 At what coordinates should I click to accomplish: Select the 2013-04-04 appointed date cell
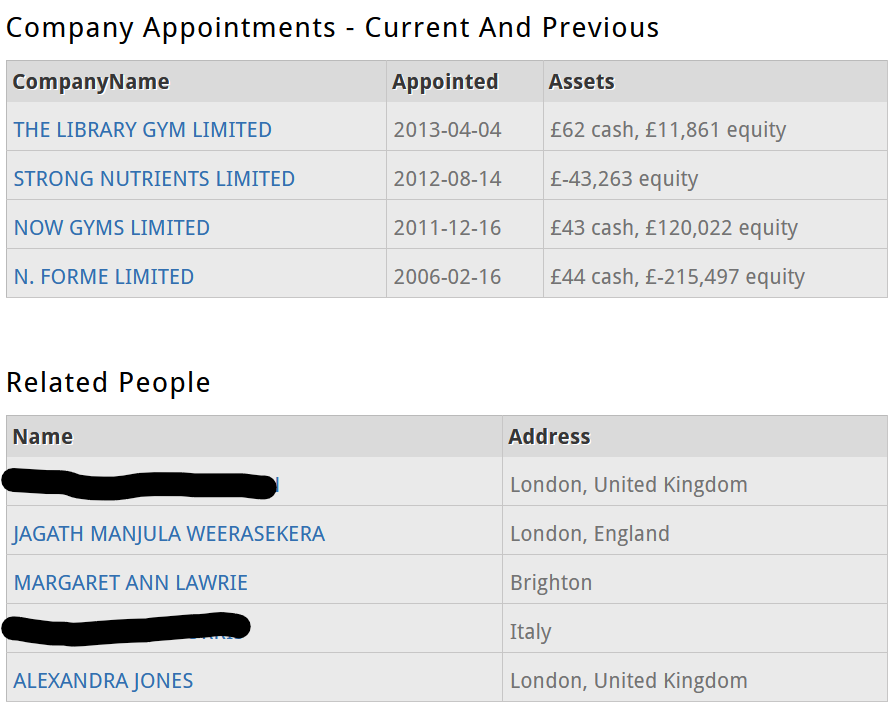coord(447,130)
